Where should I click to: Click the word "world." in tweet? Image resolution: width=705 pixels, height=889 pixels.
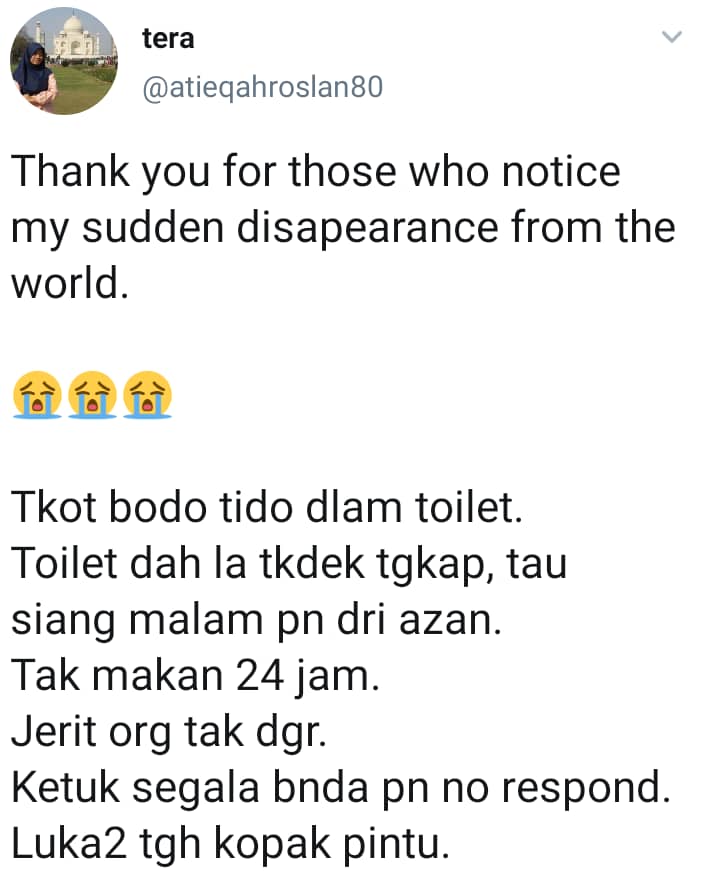[x=70, y=283]
